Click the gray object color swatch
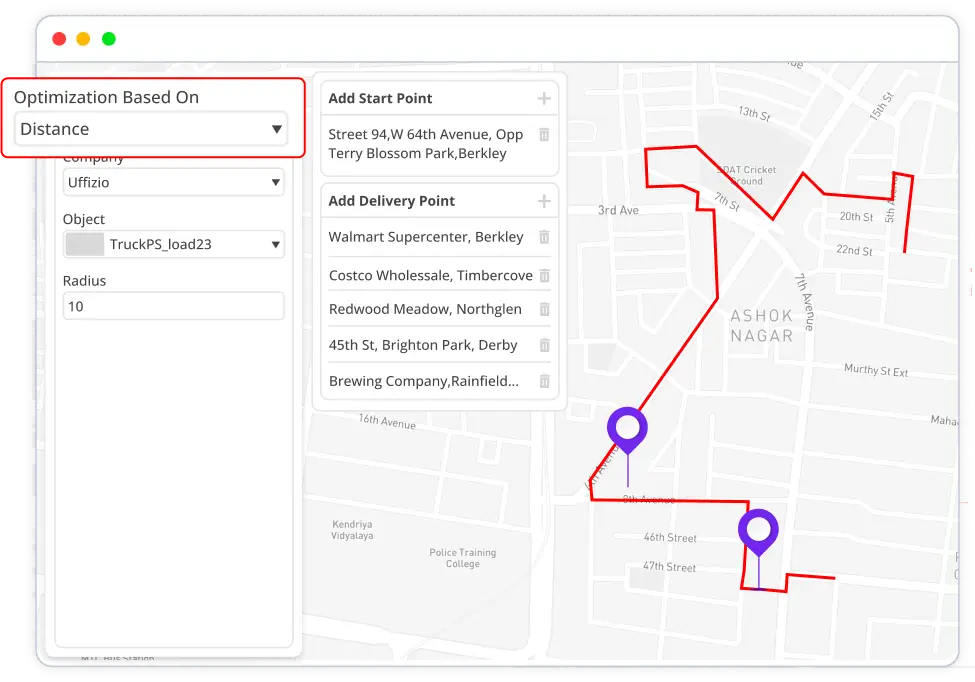This screenshot has height=682, width=975. coord(85,244)
